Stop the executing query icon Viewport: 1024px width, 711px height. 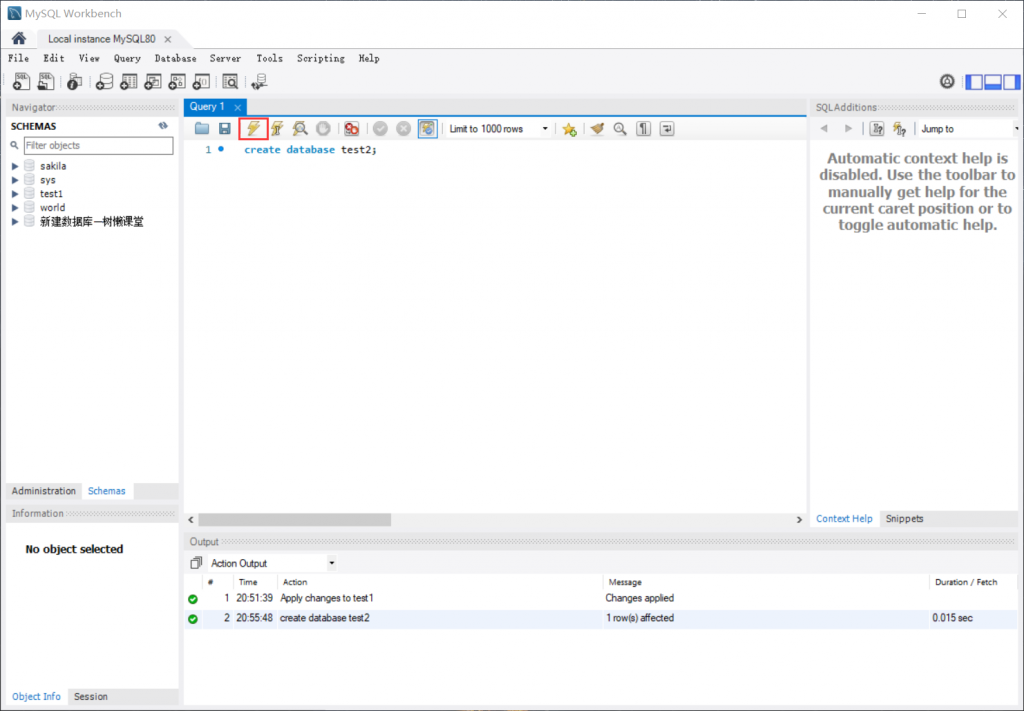(323, 129)
